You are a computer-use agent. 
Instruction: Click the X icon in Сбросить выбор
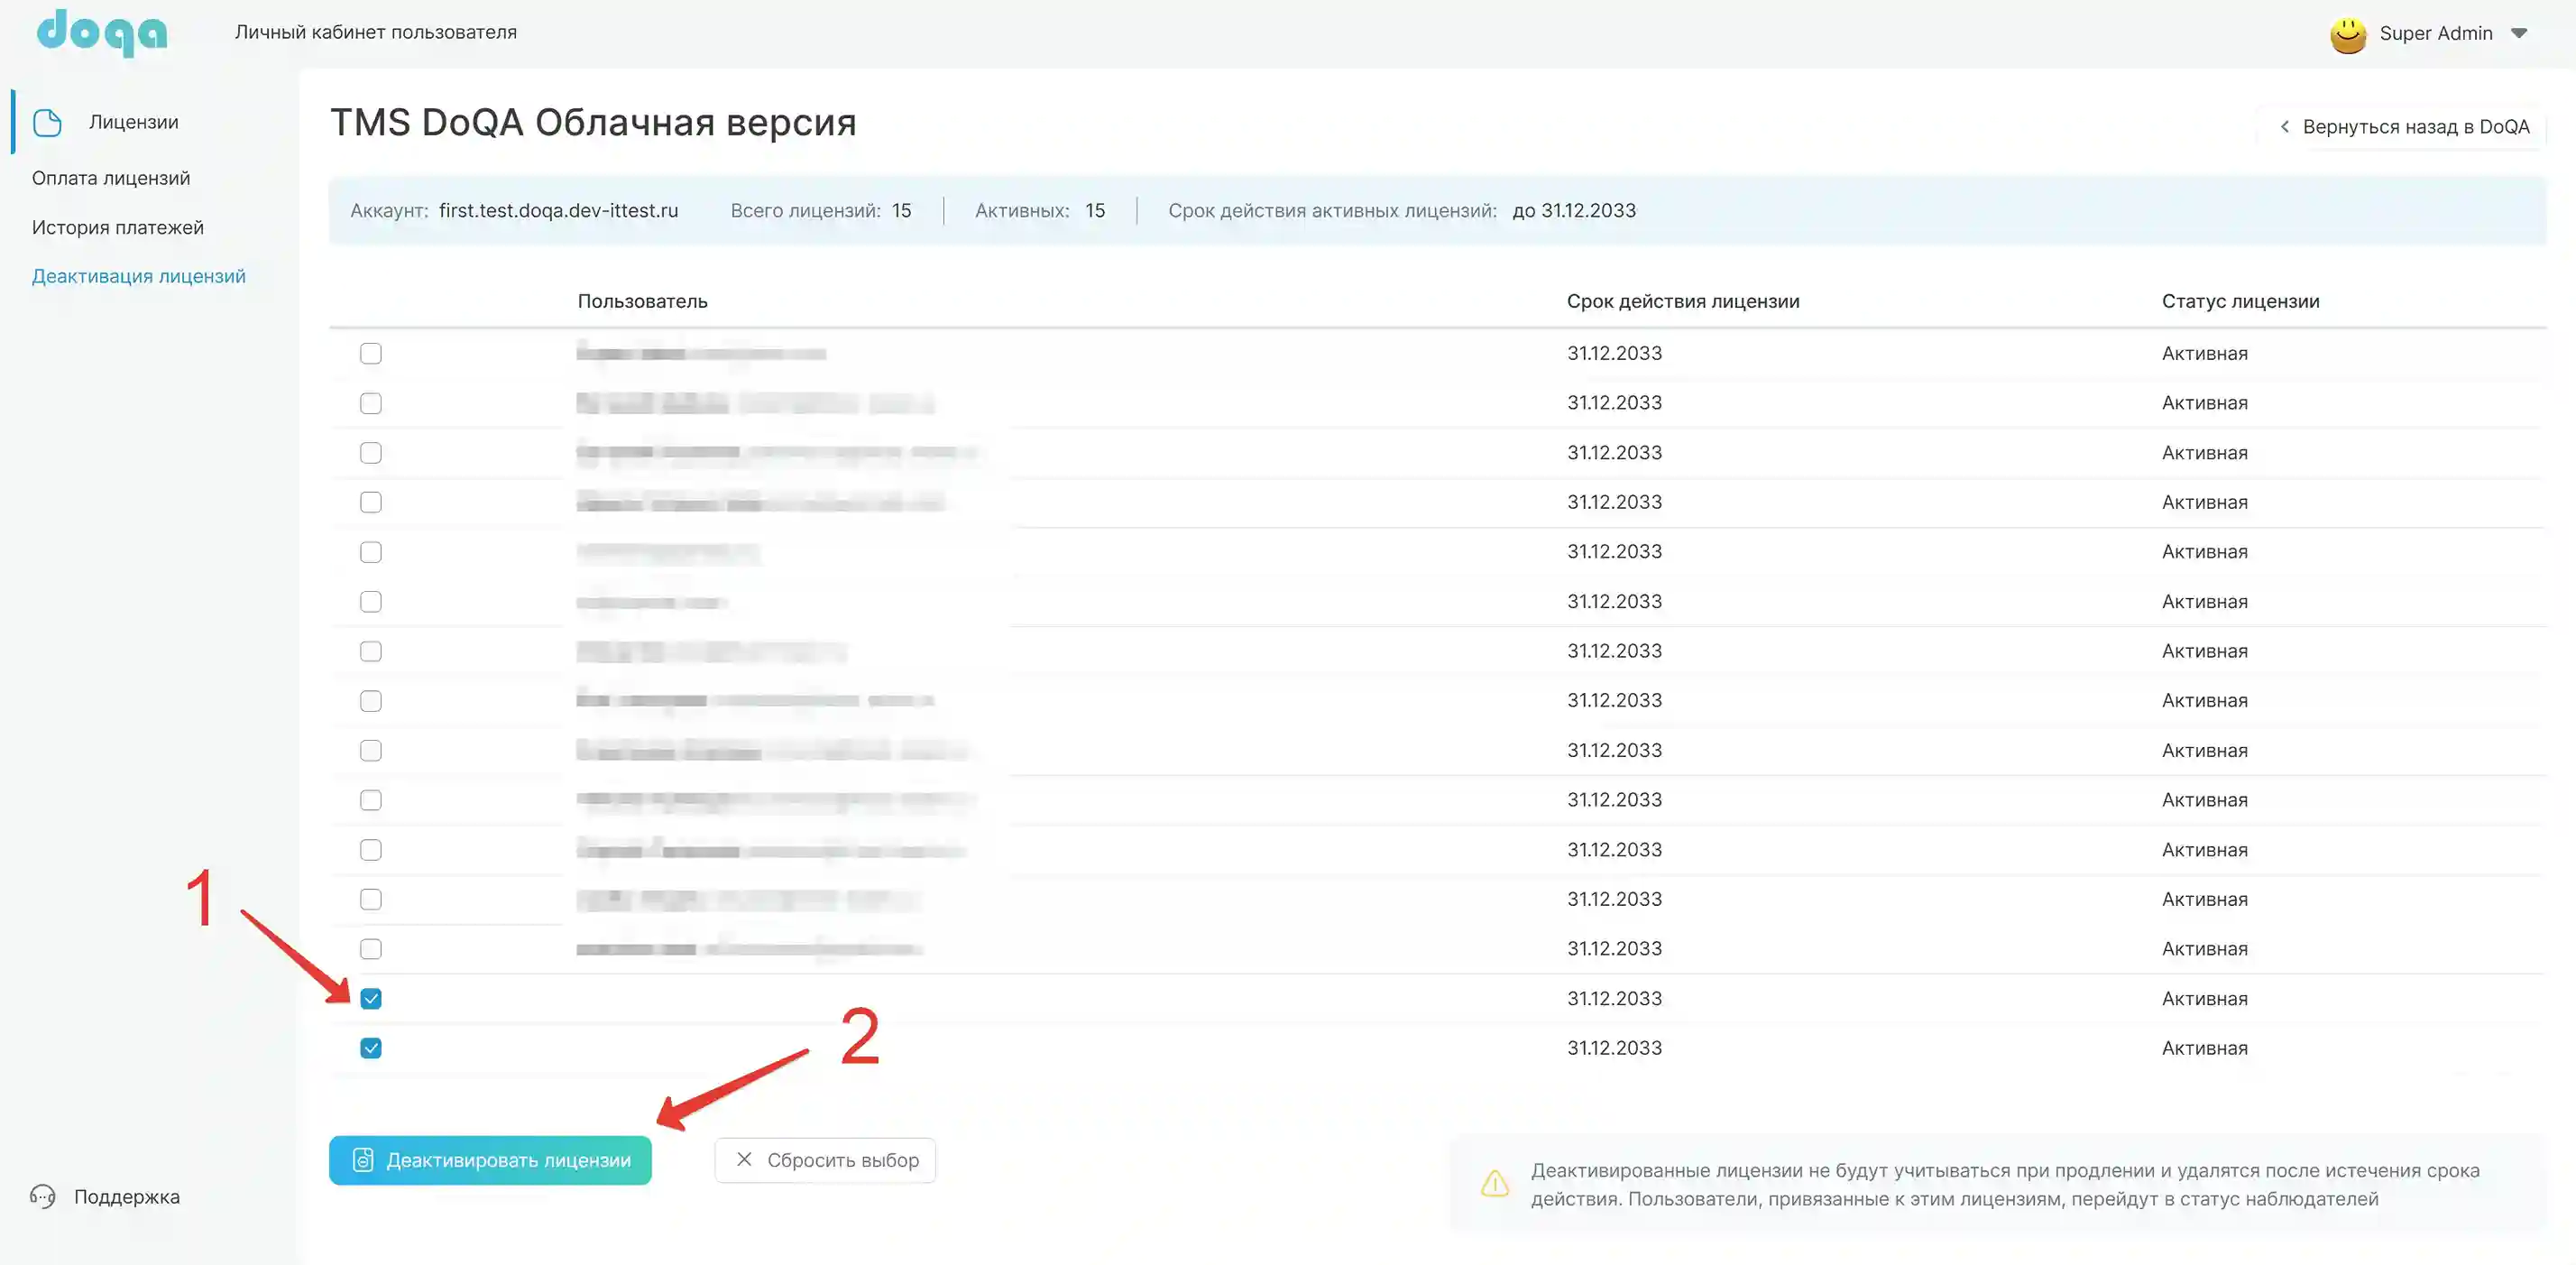coord(744,1159)
